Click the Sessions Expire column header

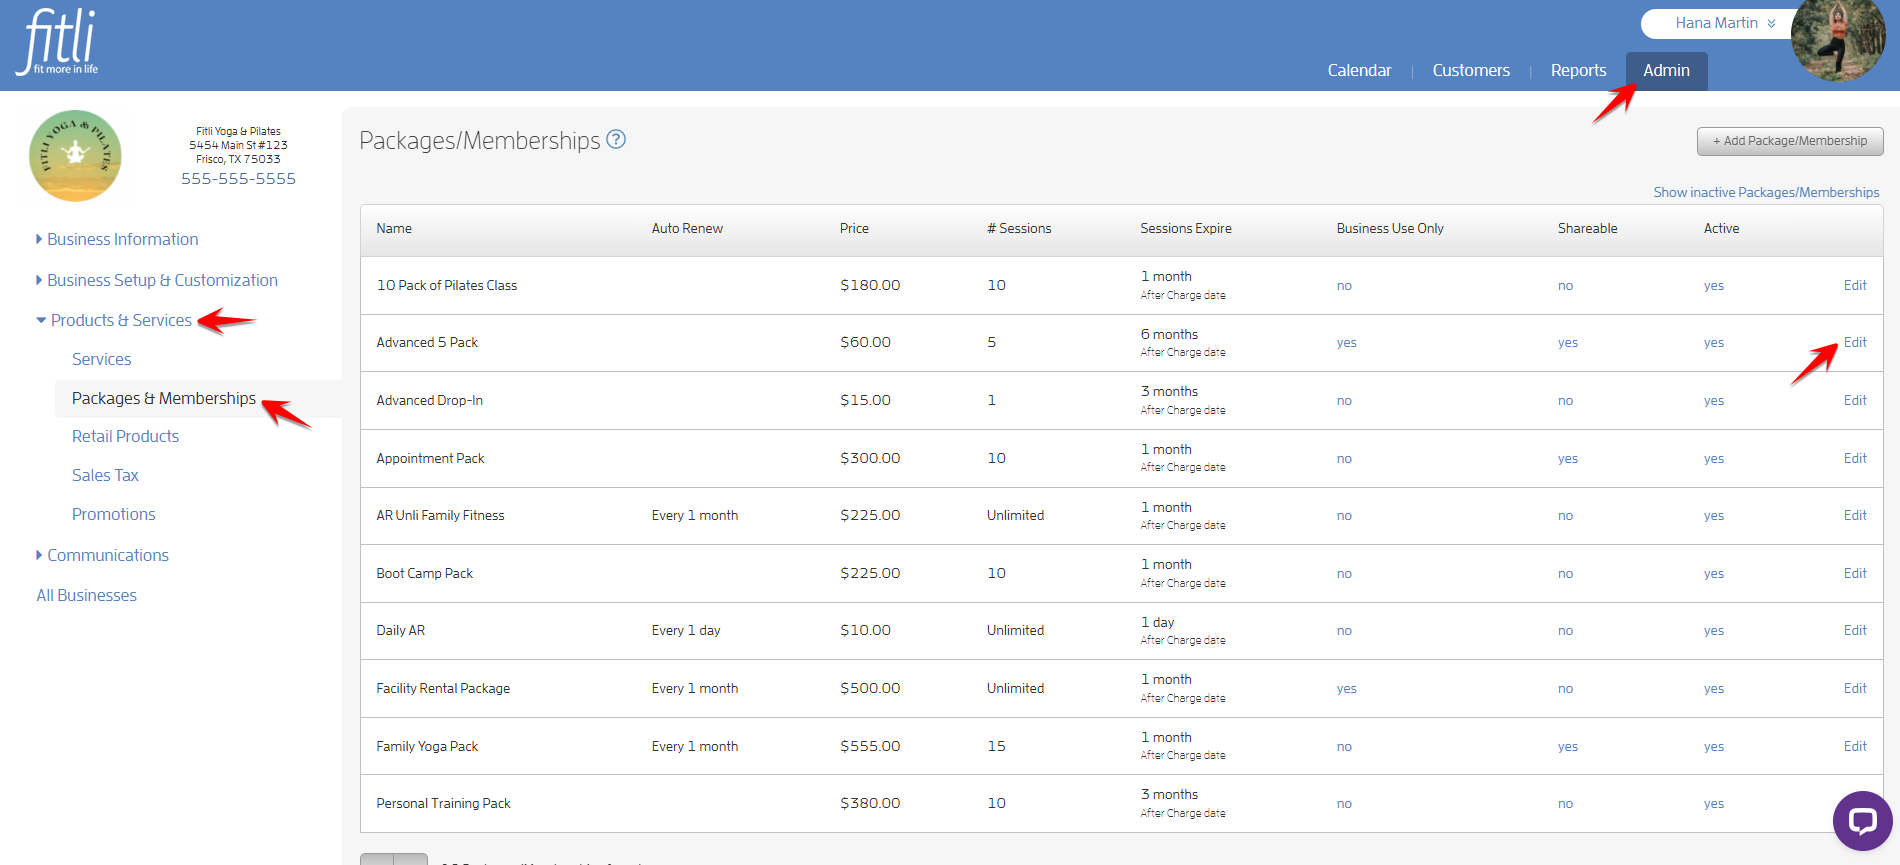(1186, 228)
